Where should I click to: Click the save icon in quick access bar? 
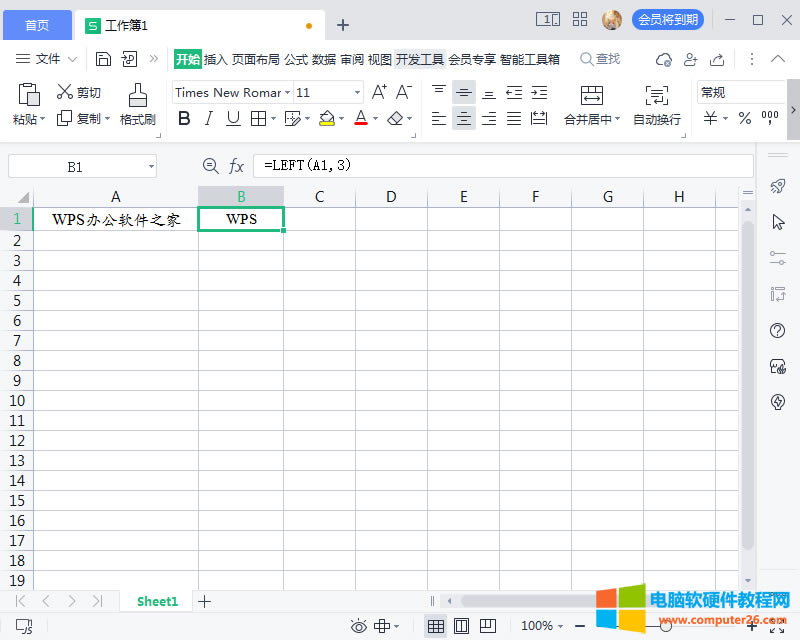click(103, 59)
